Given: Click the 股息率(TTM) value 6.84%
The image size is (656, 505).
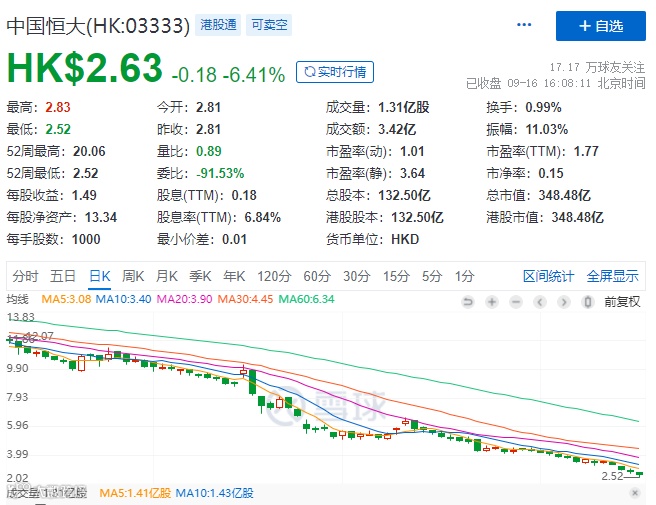Looking at the screenshot, I should pyautogui.click(x=262, y=217).
